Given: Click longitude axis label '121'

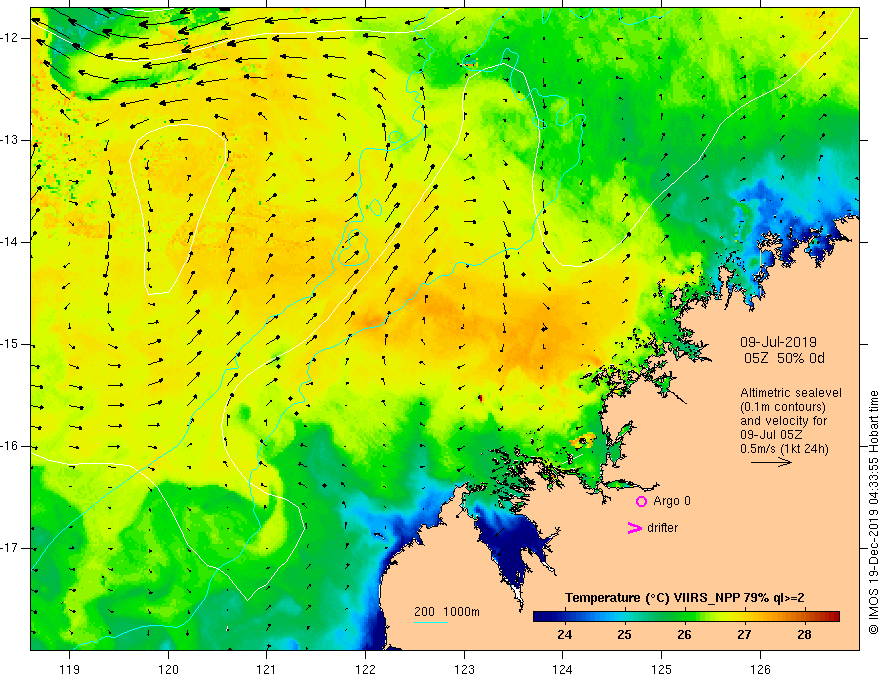Looking at the screenshot, I should coord(267,669).
